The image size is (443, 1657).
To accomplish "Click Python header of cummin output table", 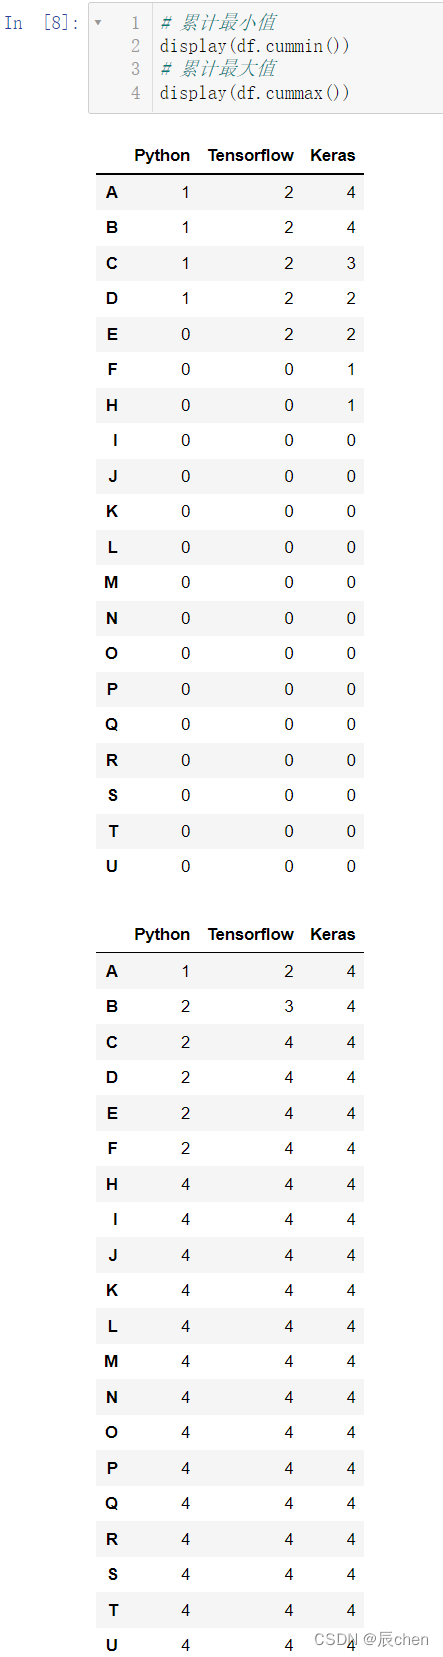I will pyautogui.click(x=162, y=155).
